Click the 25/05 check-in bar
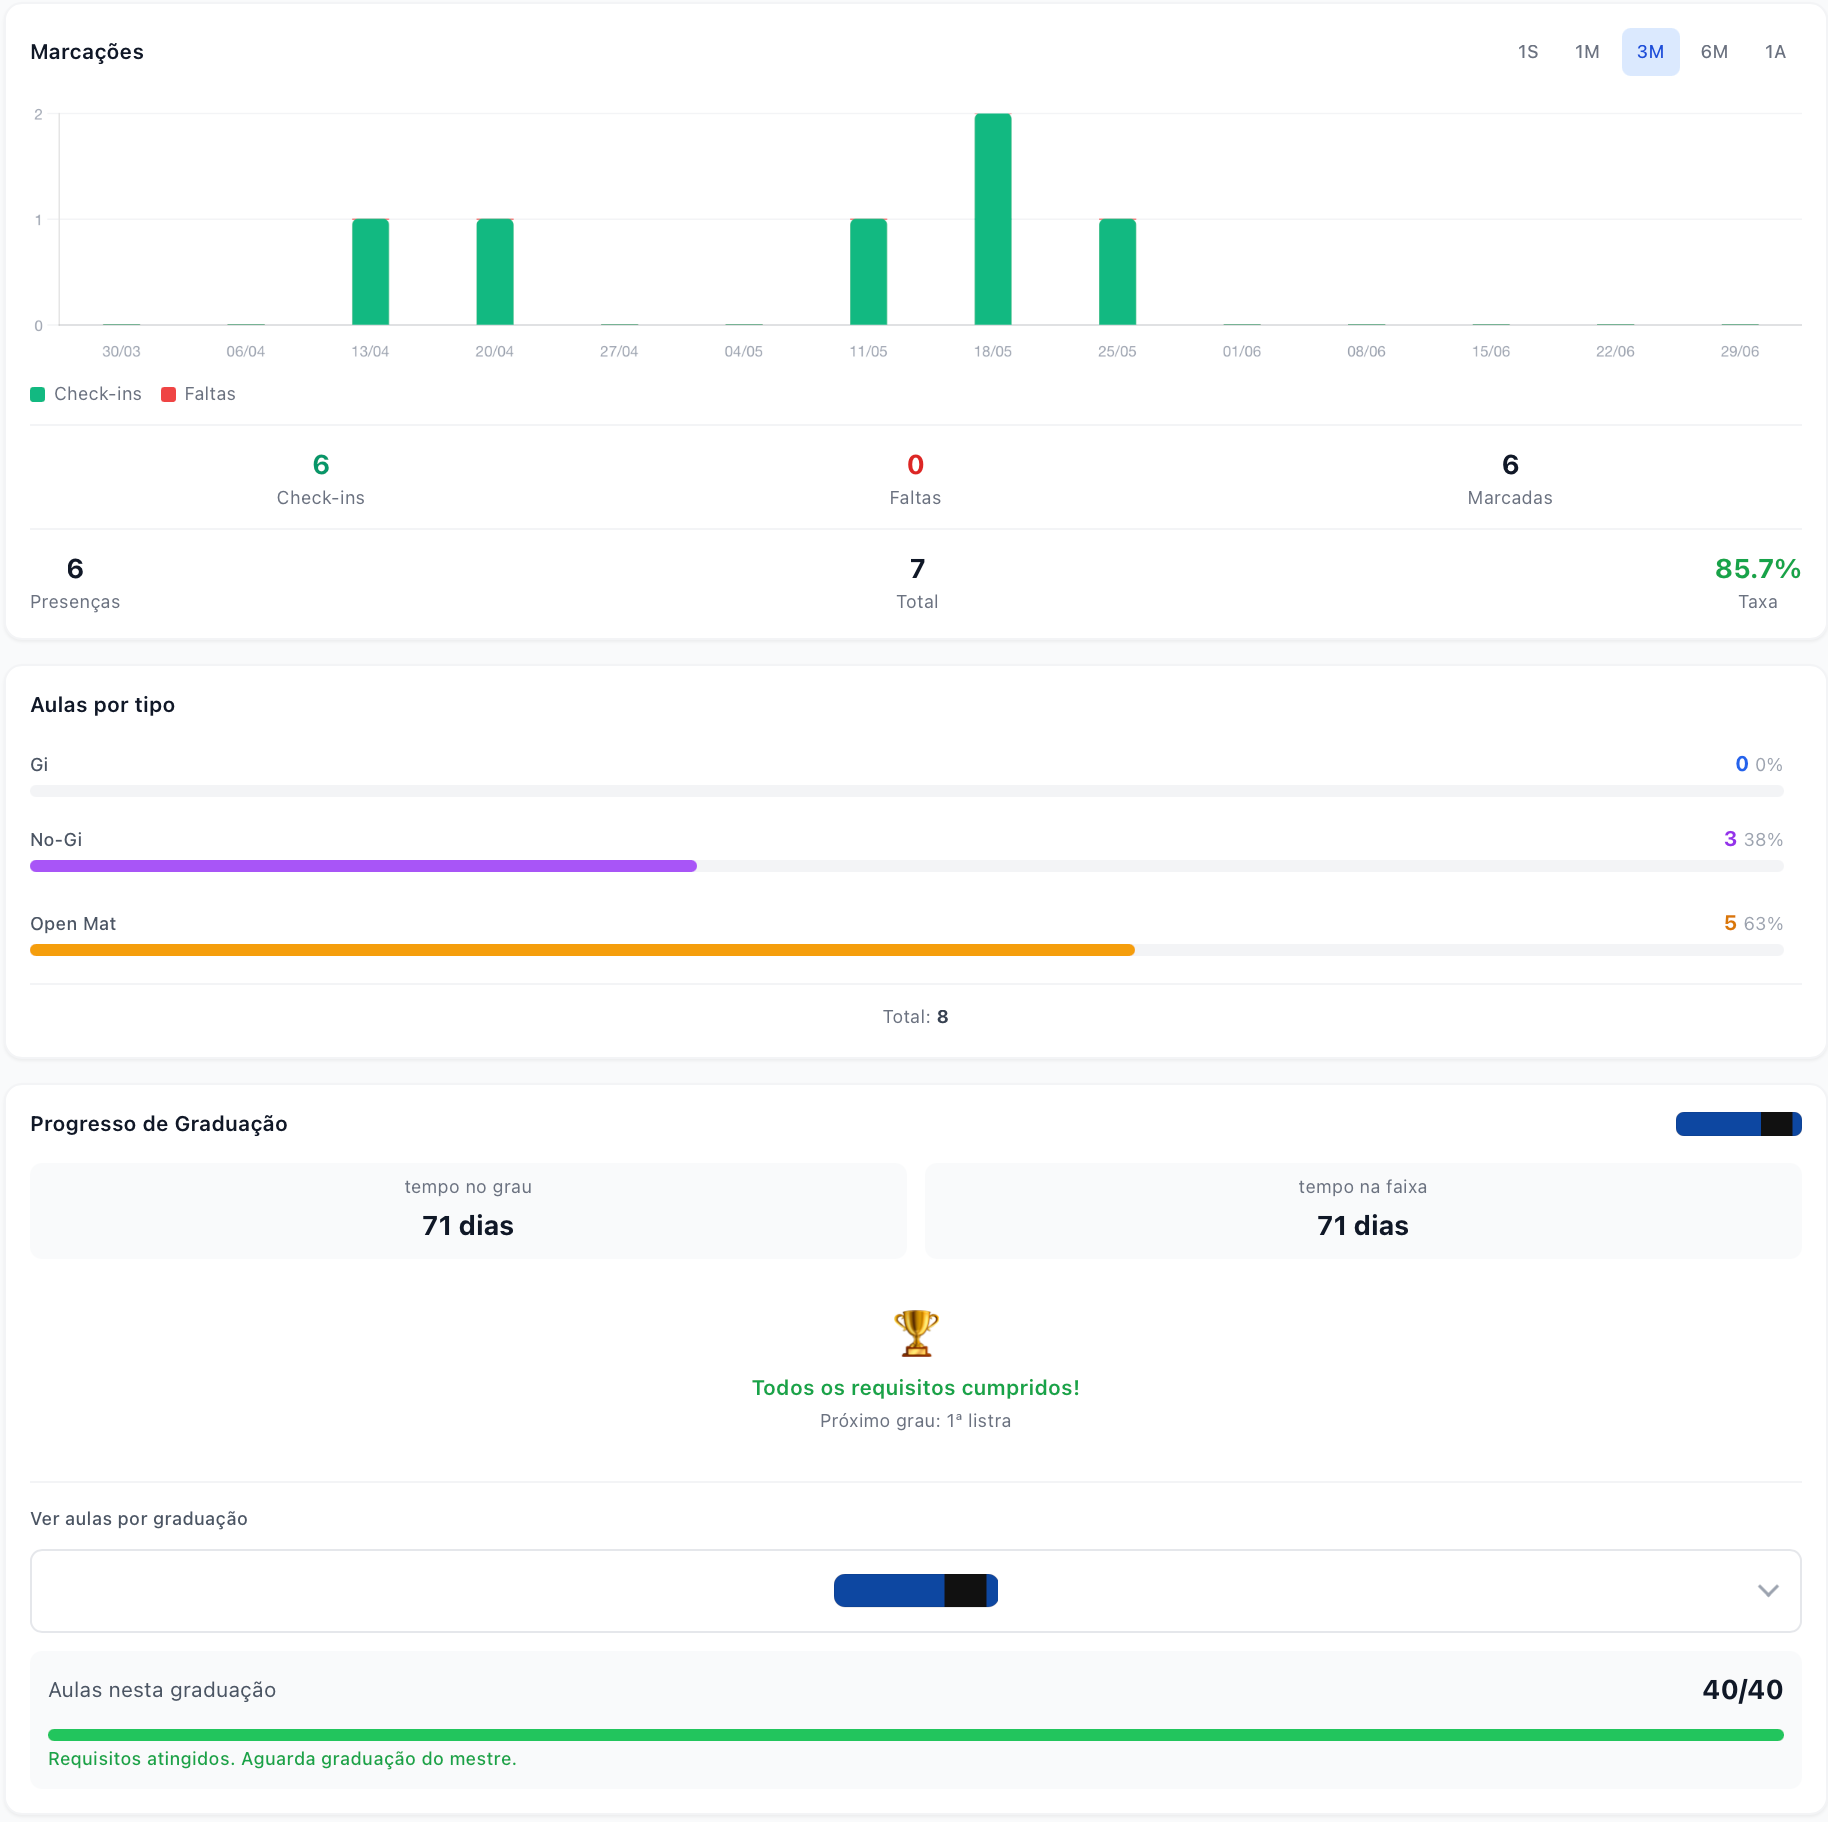This screenshot has height=1822, width=1828. (1117, 272)
